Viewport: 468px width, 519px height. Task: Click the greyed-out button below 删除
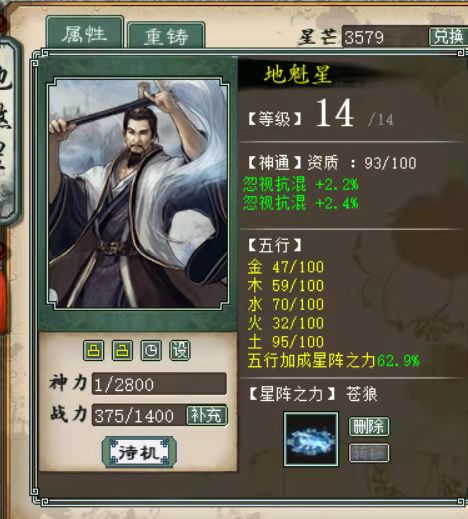(x=369, y=453)
